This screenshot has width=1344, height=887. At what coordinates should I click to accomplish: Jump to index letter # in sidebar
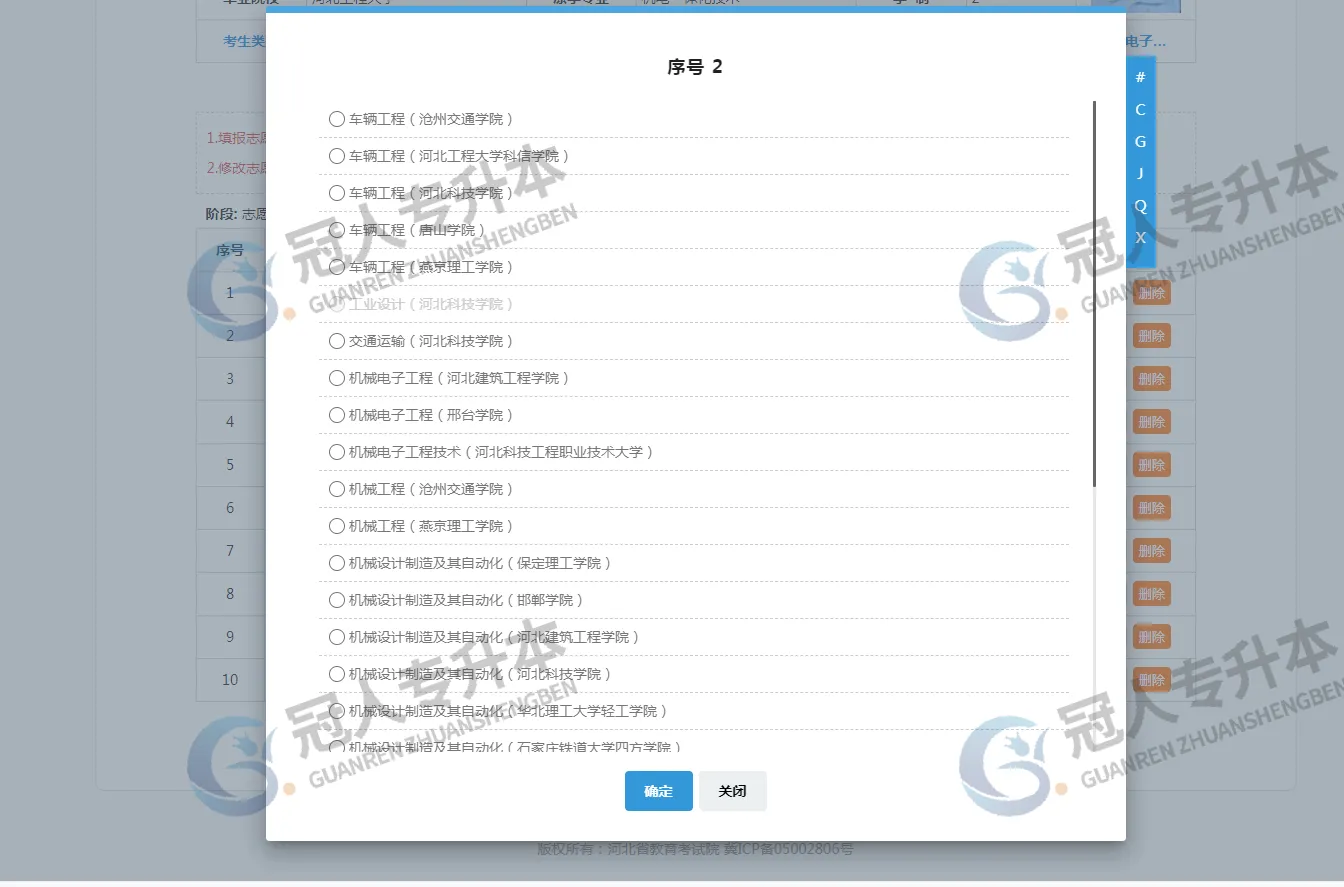coord(1140,77)
